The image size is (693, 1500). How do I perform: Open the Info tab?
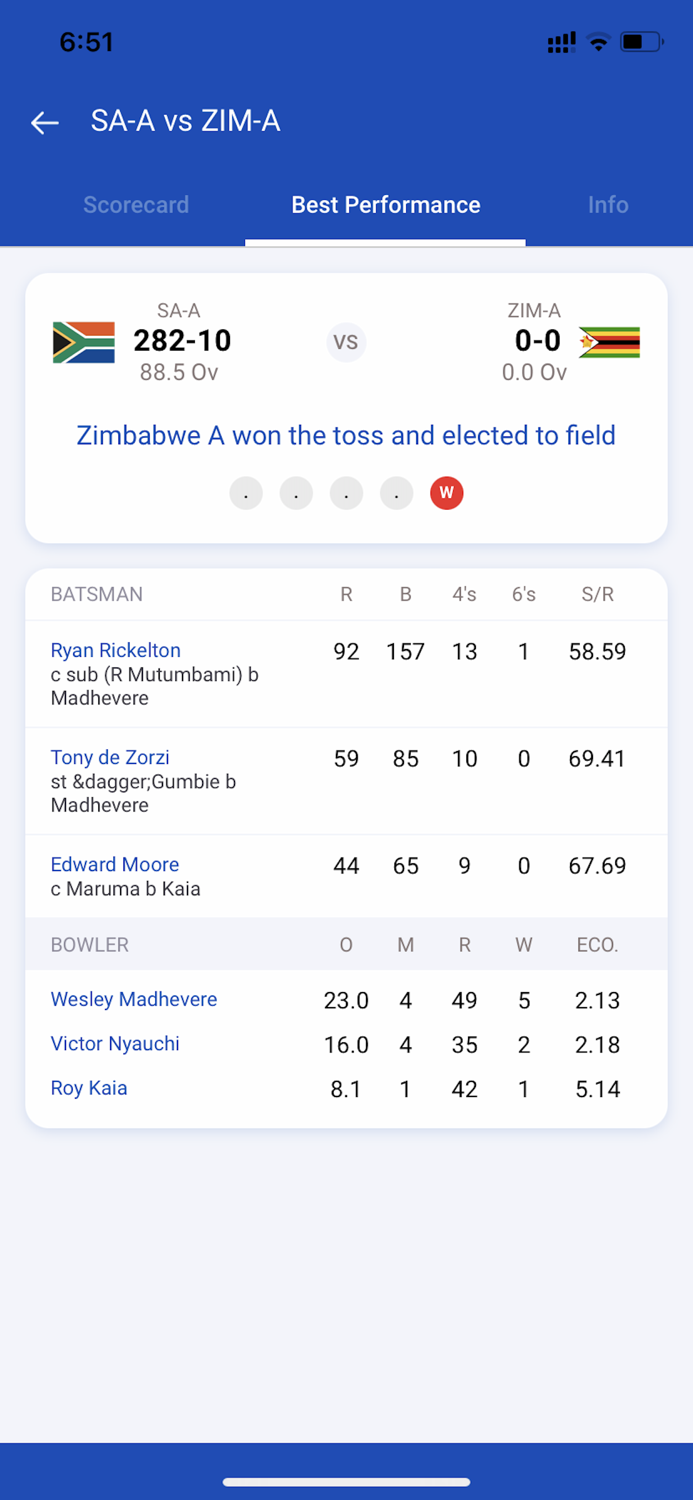(609, 205)
